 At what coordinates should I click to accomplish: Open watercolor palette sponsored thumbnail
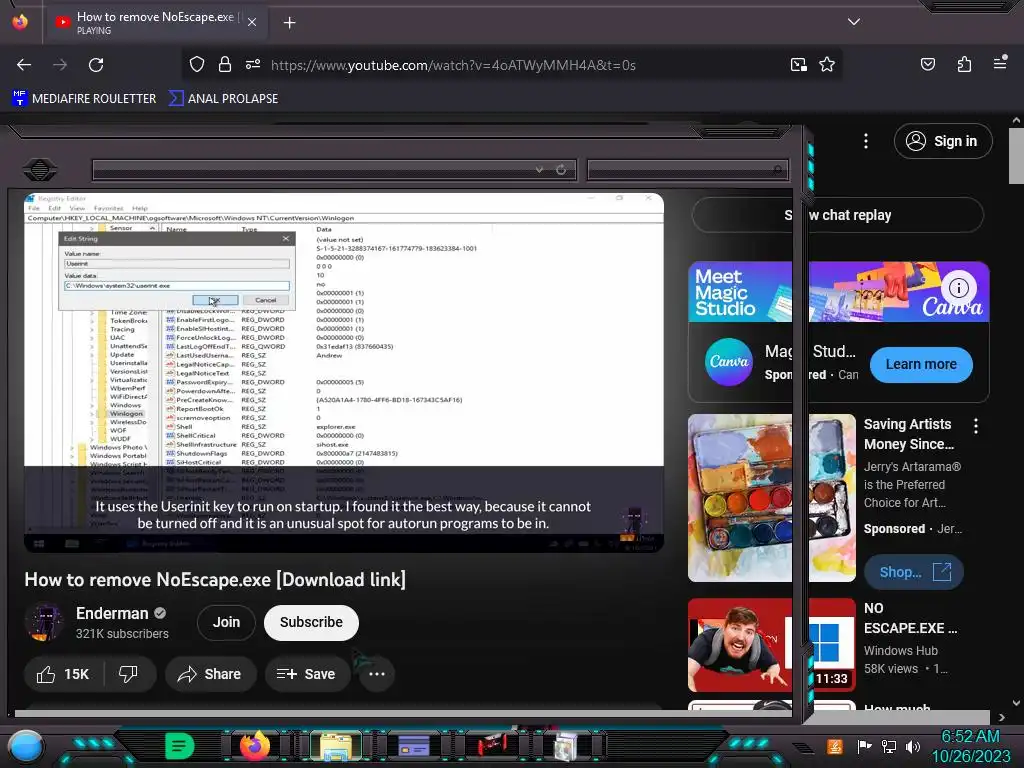coord(771,498)
